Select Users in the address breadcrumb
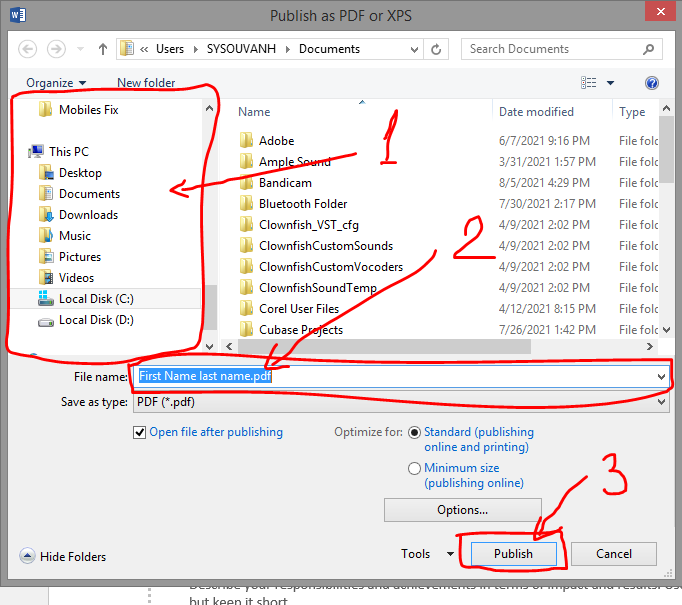This screenshot has height=605, width=682. (x=170, y=49)
